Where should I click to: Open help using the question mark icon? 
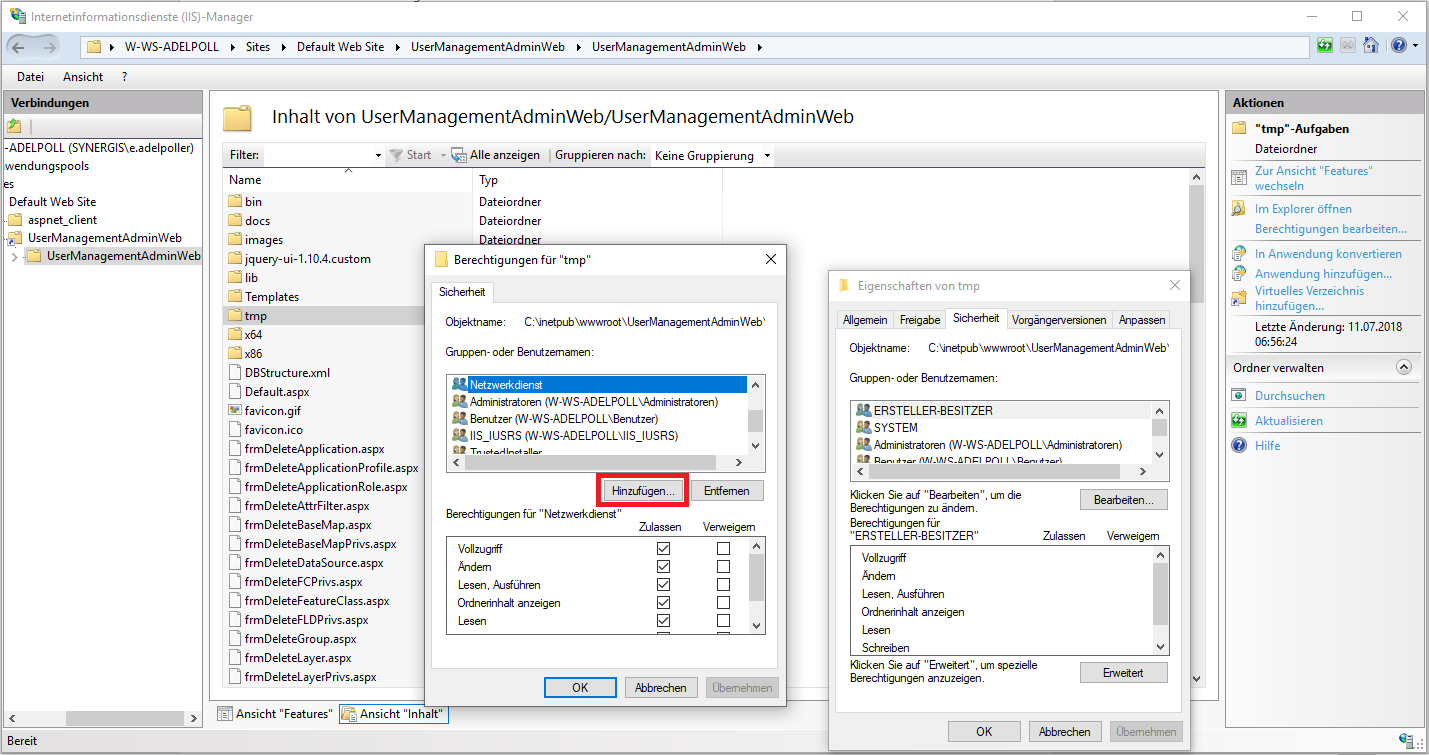pyautogui.click(x=1396, y=45)
